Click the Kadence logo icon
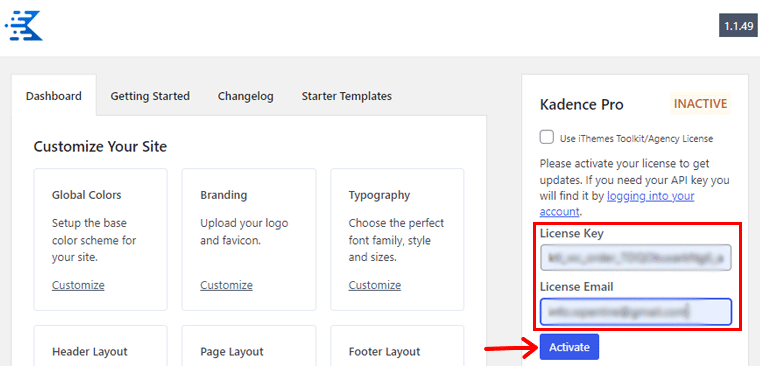This screenshot has width=760, height=366. click(x=23, y=25)
